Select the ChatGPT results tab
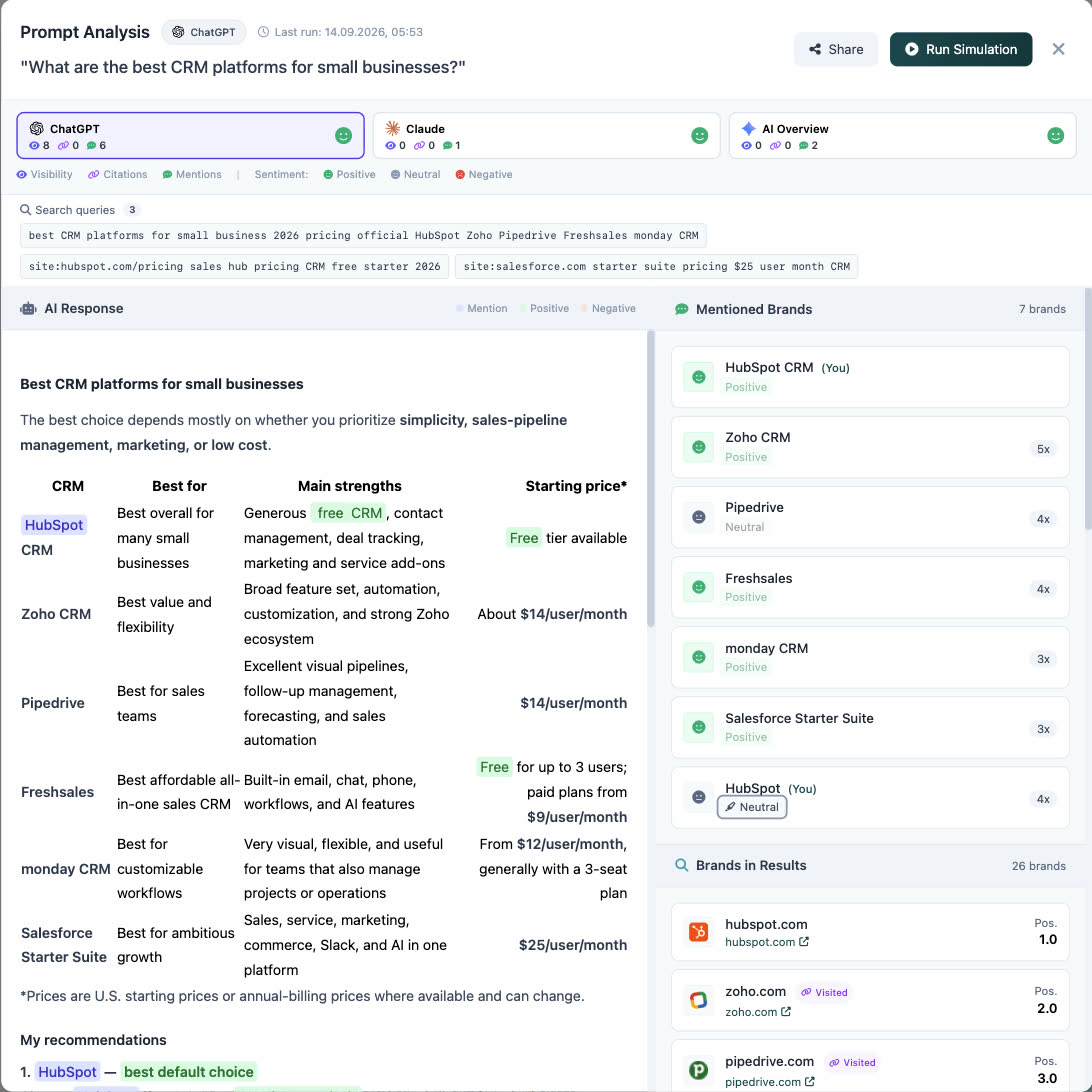 coord(190,136)
